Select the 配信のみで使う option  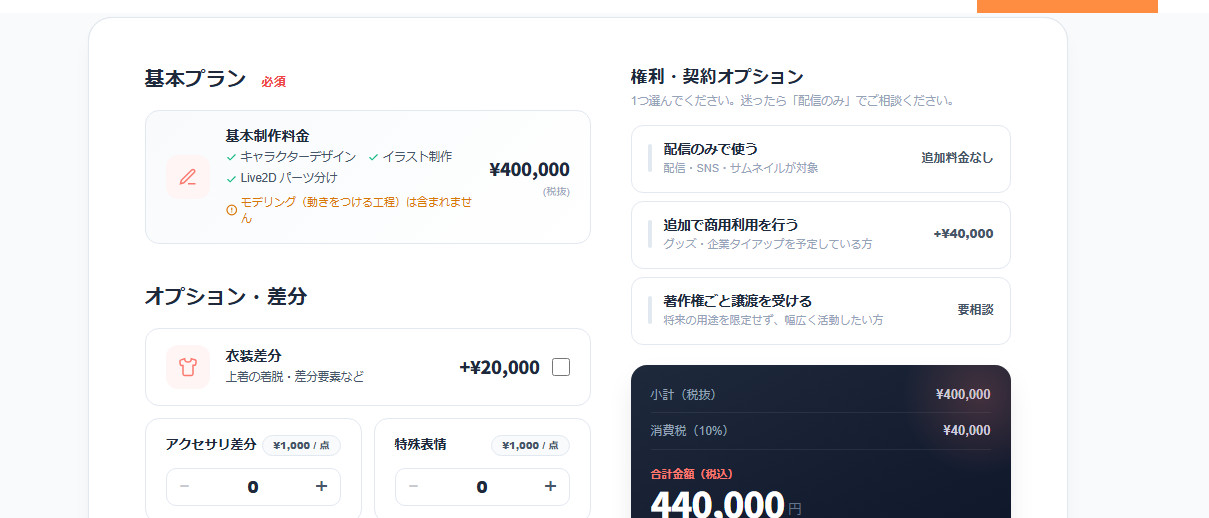820,158
